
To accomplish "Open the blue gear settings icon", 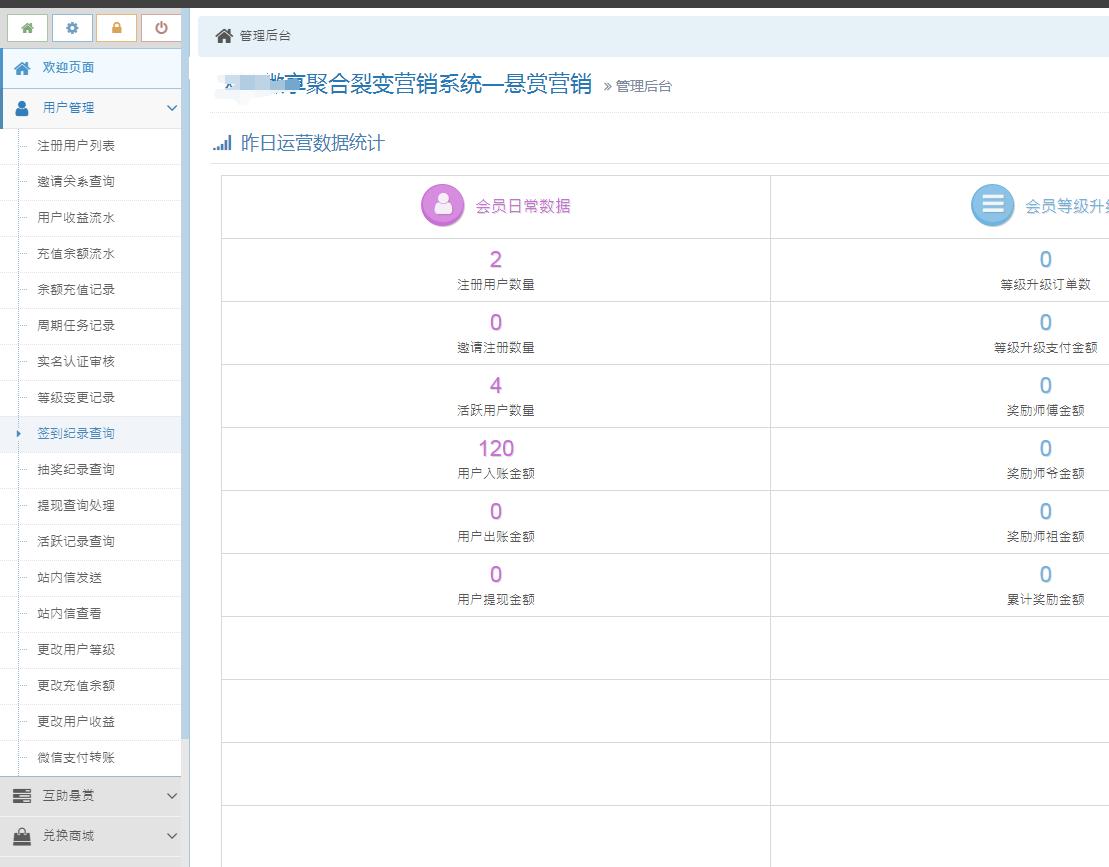I will pyautogui.click(x=72, y=28).
